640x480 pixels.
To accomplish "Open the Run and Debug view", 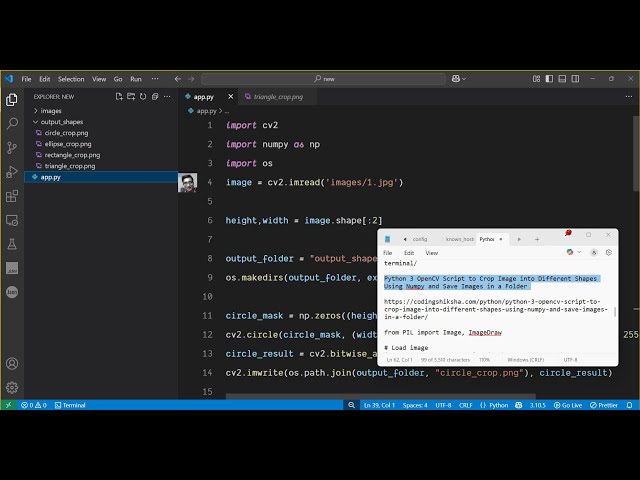I will (x=12, y=172).
